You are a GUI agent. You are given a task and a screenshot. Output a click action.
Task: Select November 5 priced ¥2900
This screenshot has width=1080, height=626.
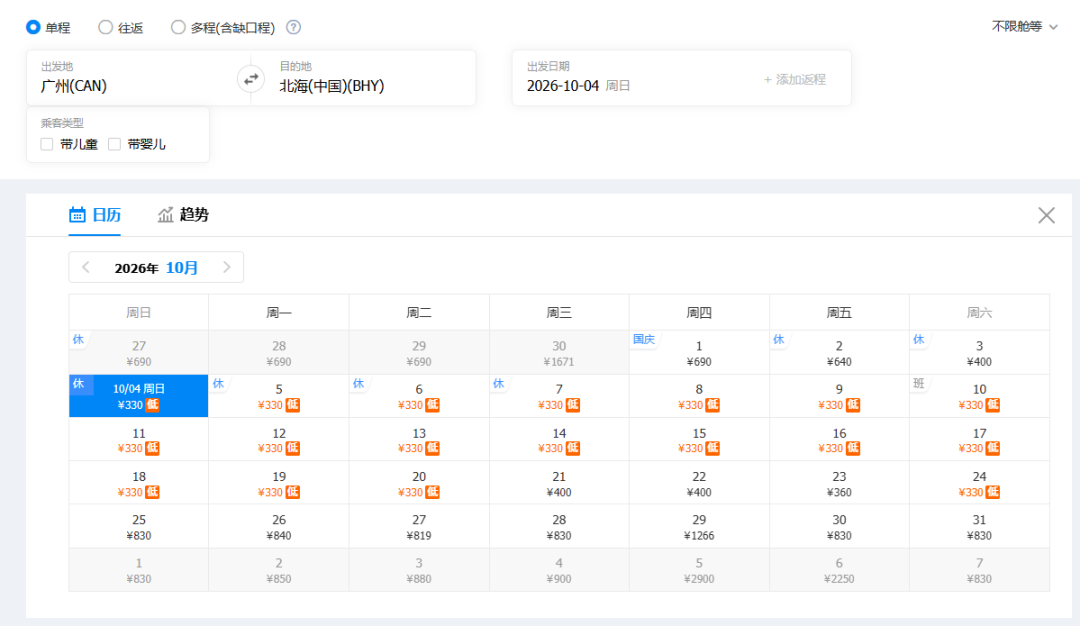pyautogui.click(x=699, y=570)
